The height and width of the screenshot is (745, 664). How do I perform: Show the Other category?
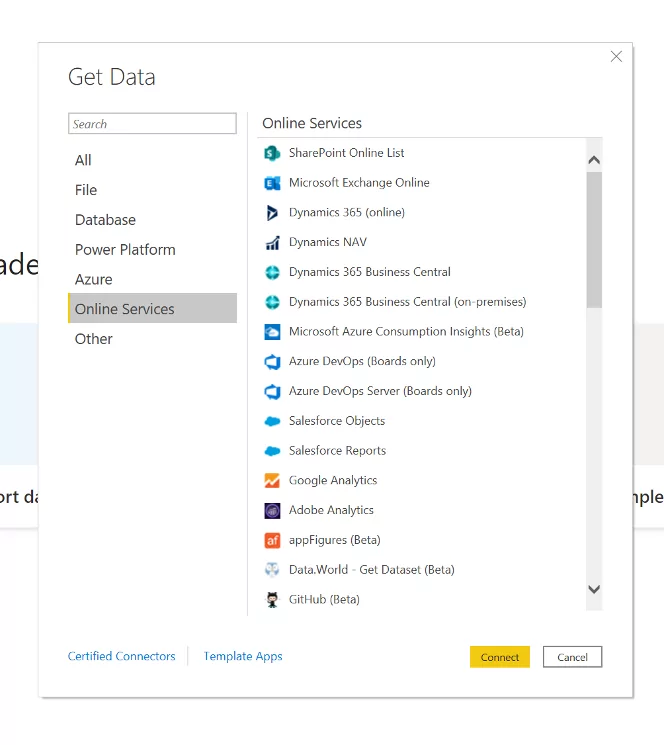(x=152, y=339)
